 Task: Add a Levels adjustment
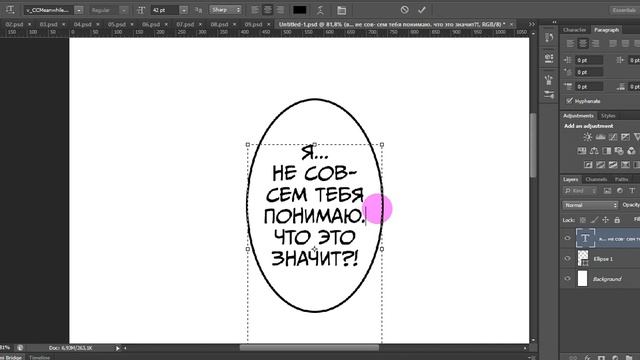600,137
